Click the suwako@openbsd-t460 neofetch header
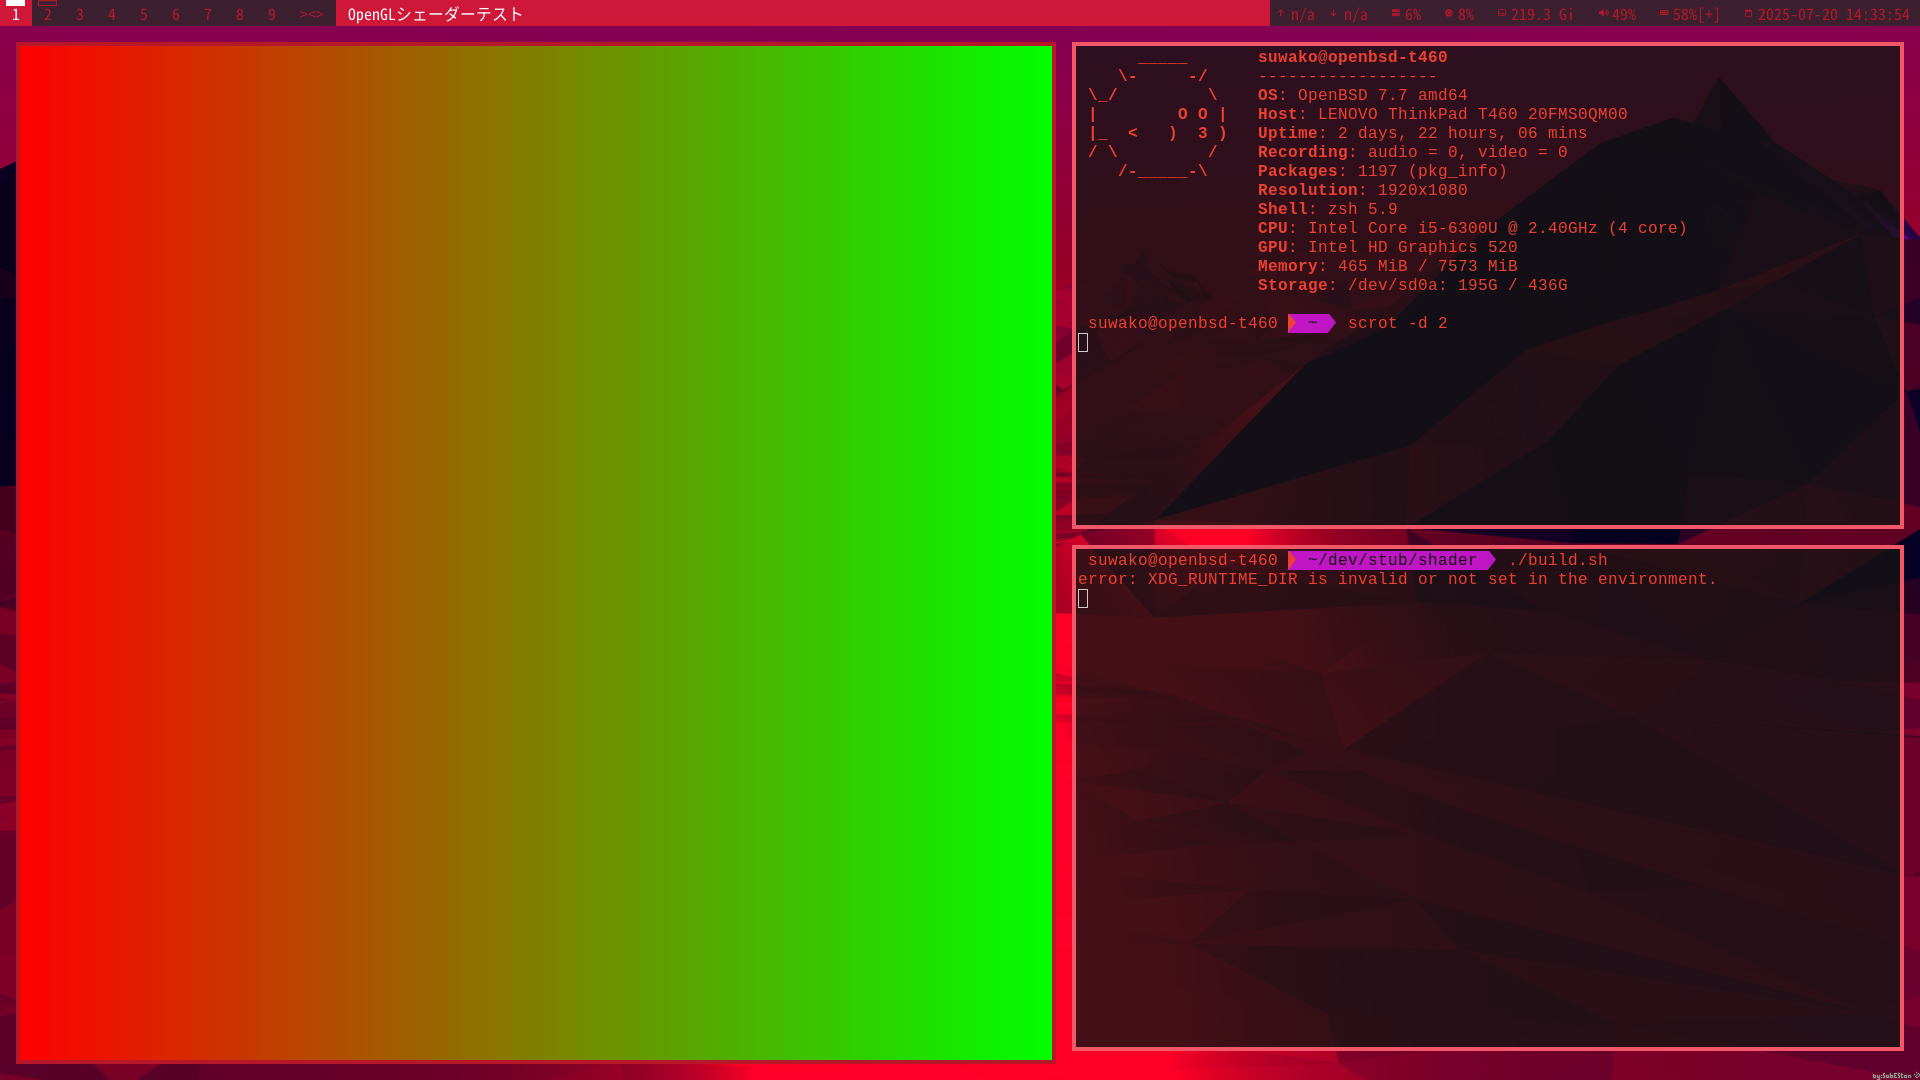This screenshot has height=1080, width=1920. pos(1352,57)
